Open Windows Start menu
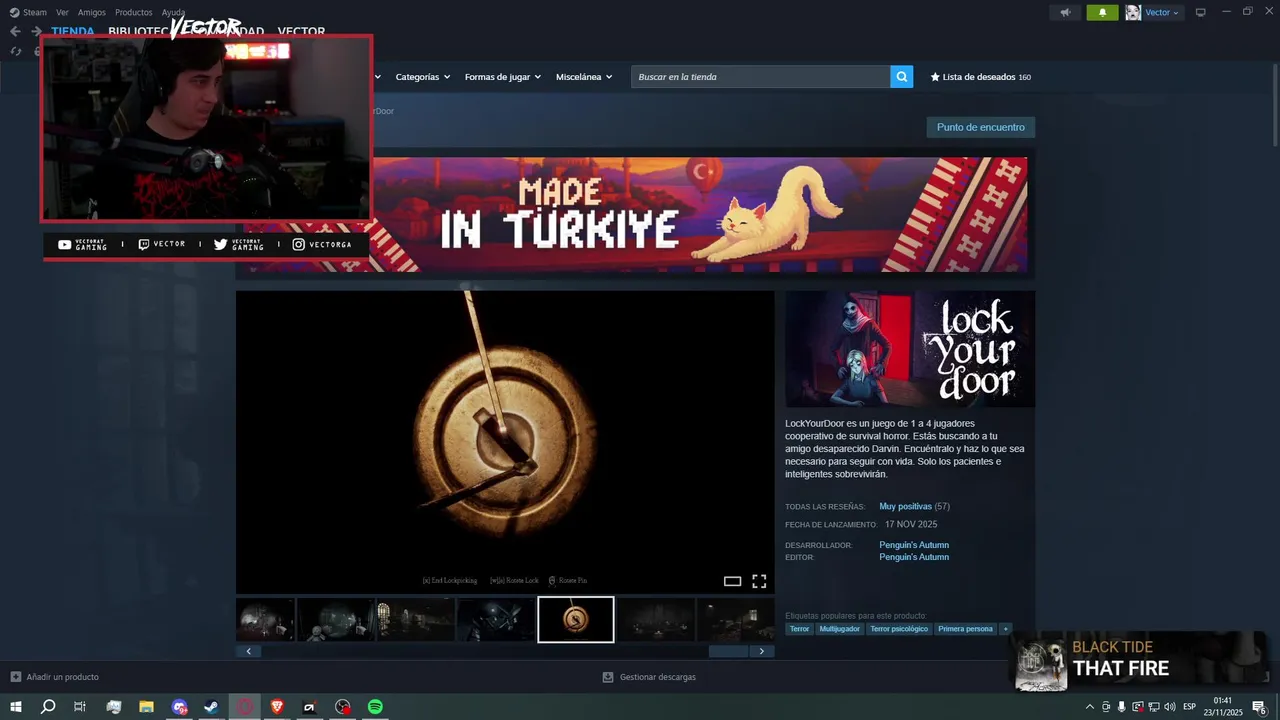The width and height of the screenshot is (1280, 720). (x=15, y=707)
